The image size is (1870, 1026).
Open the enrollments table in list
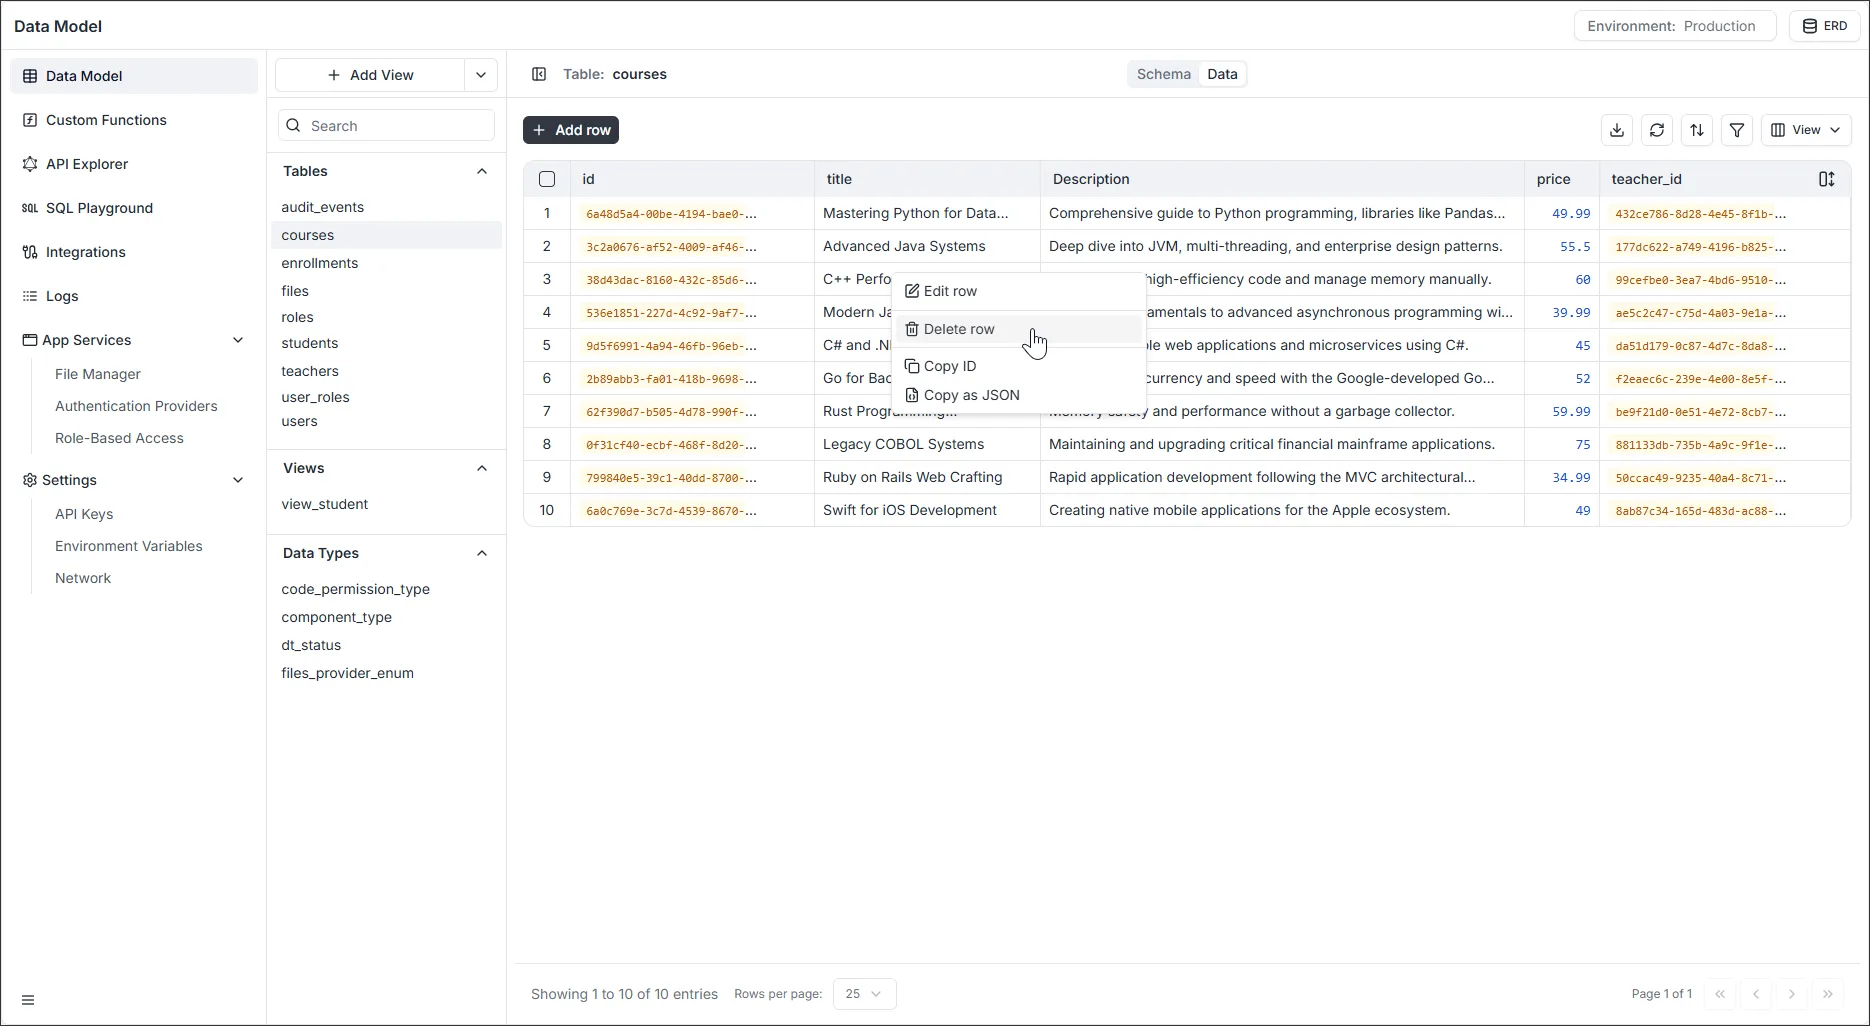pyautogui.click(x=320, y=263)
